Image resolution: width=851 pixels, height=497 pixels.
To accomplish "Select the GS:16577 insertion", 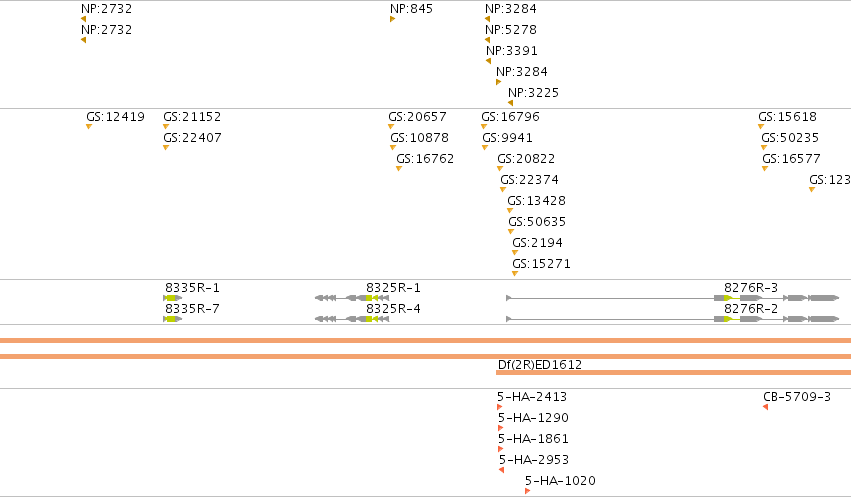I will [765, 169].
